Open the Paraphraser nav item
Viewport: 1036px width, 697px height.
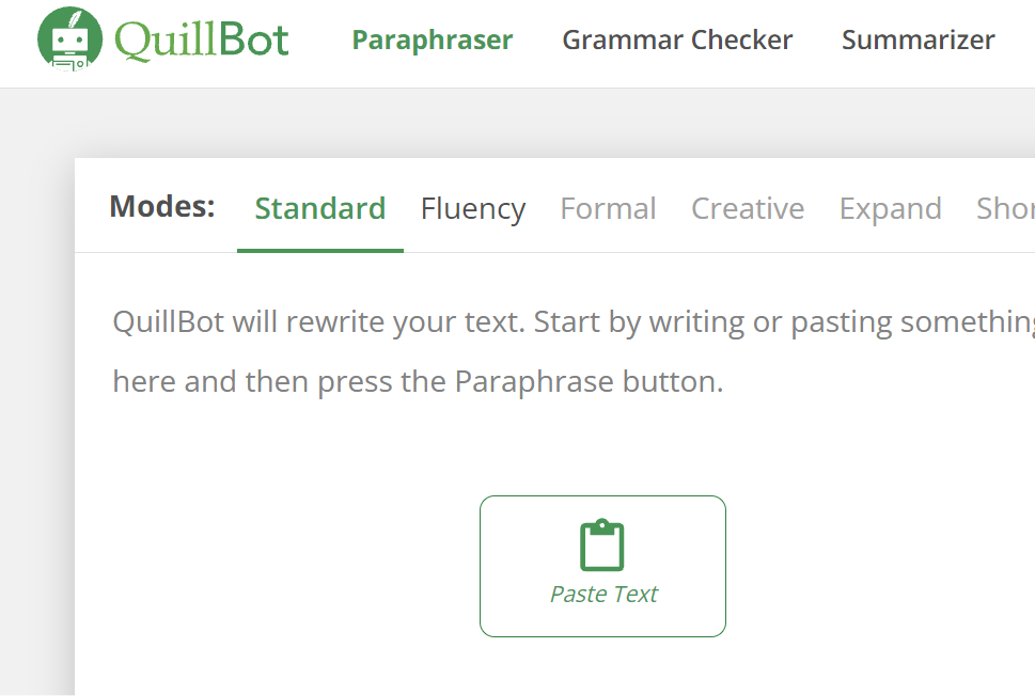click(432, 40)
